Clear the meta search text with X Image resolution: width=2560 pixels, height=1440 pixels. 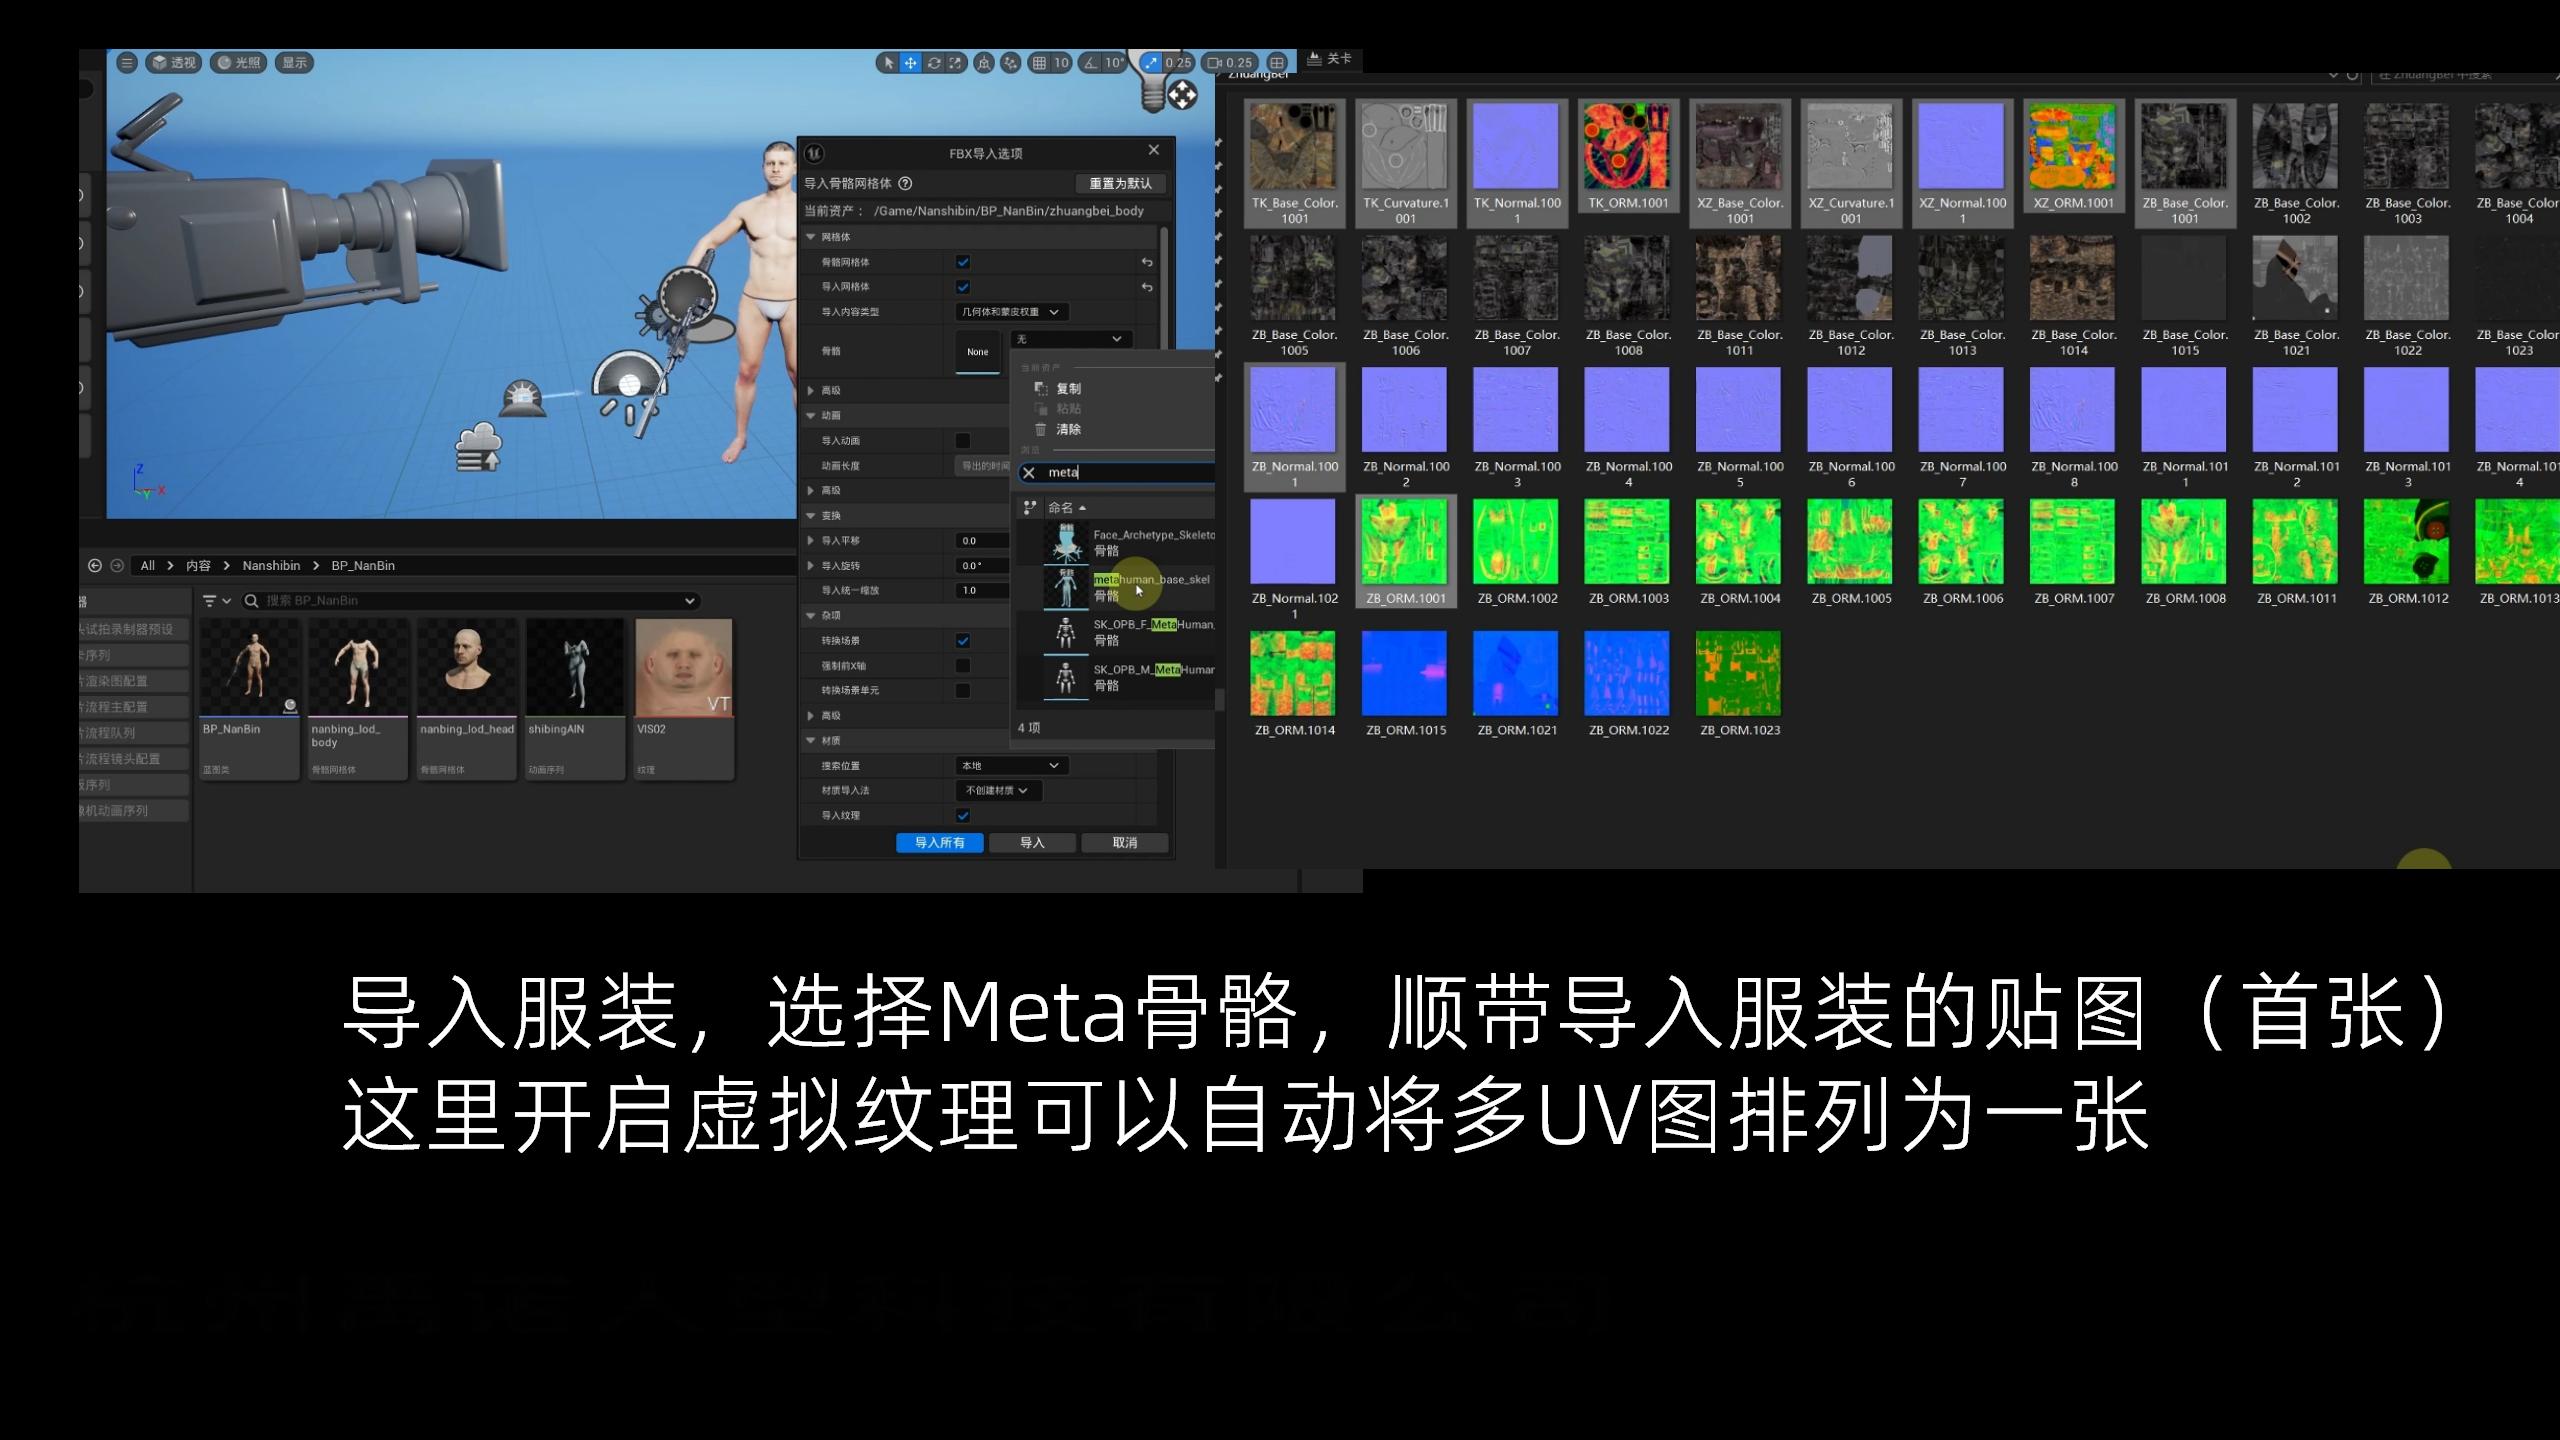coord(1029,473)
